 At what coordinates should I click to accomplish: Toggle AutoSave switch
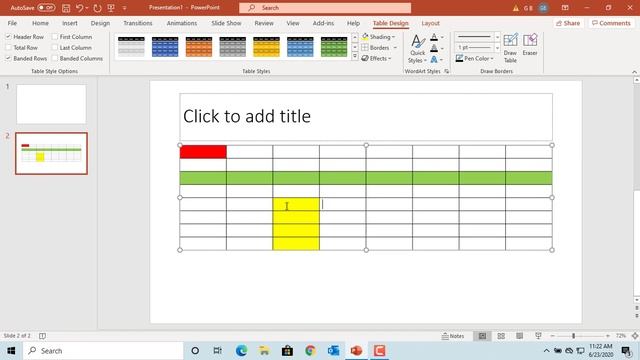46,8
